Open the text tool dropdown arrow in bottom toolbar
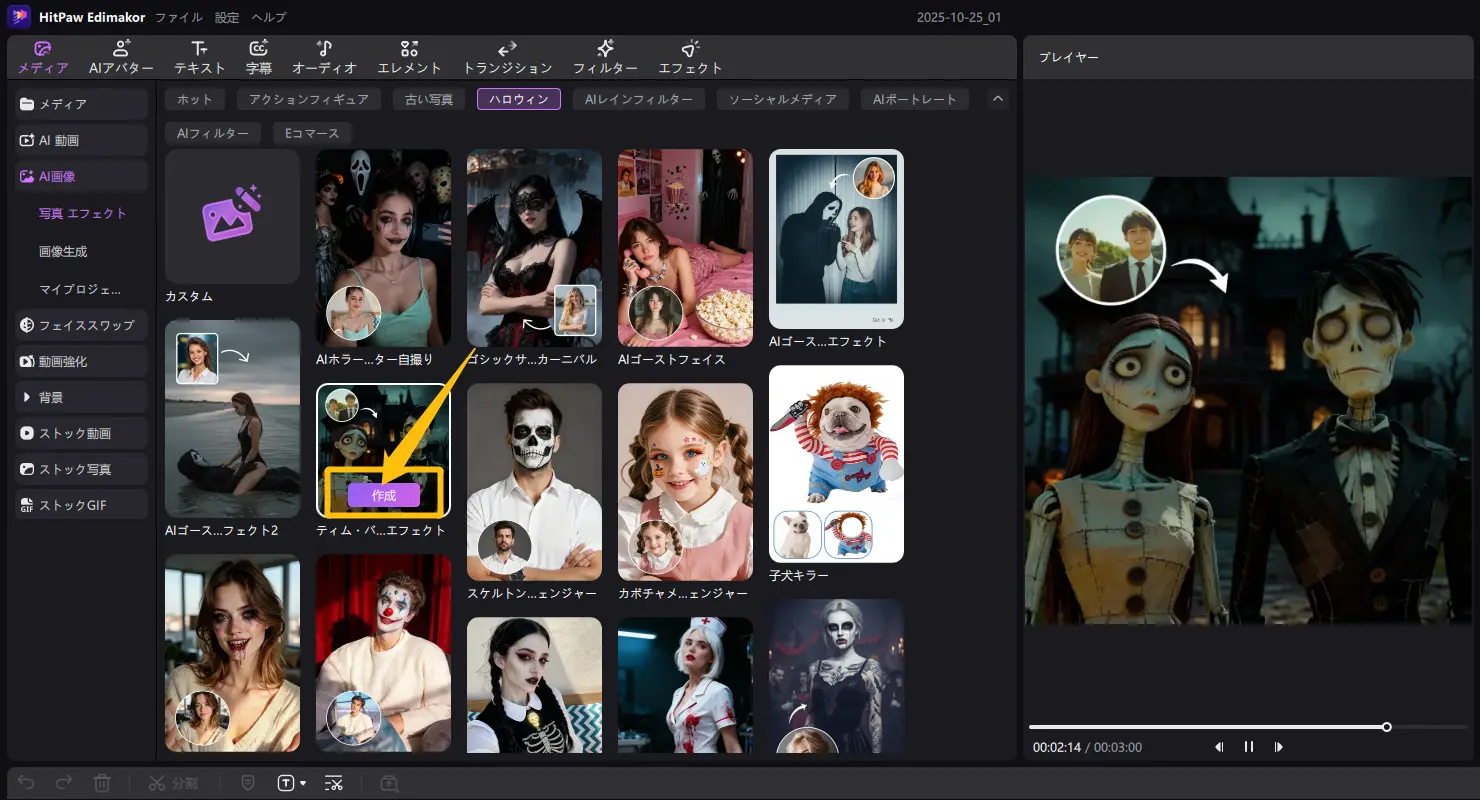1480x800 pixels. tap(303, 783)
